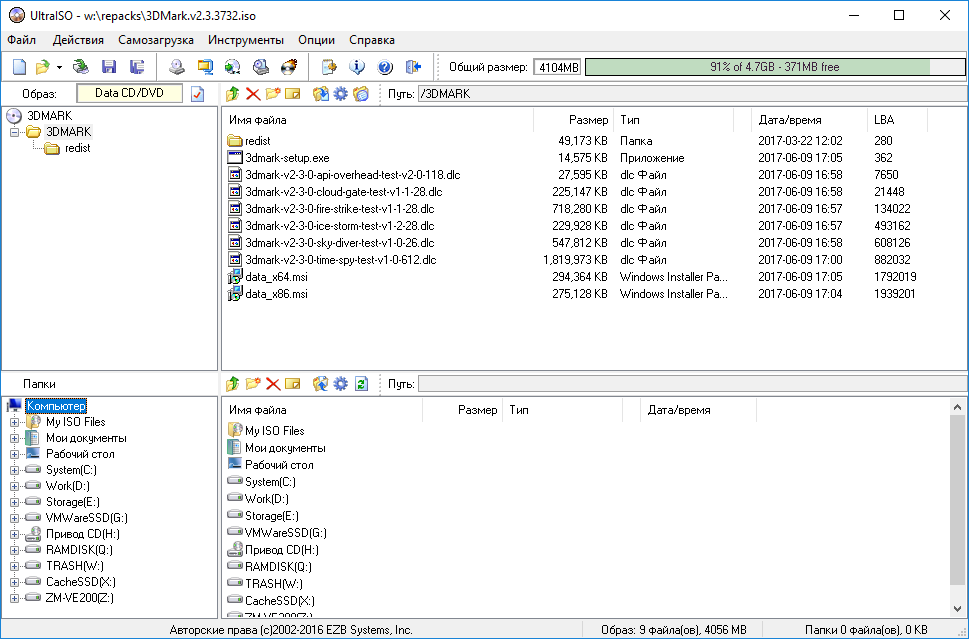This screenshot has width=969, height=639.
Task: Click red X delete in image toolbar
Action: point(253,94)
